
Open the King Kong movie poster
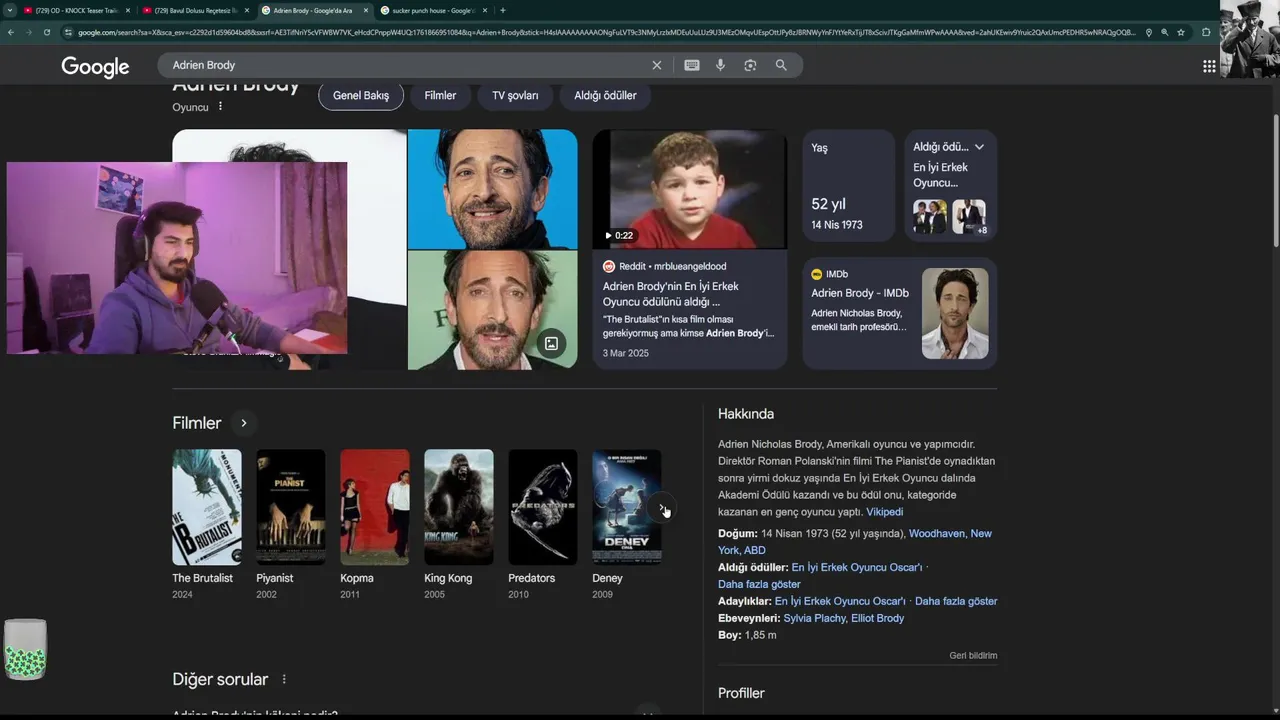(x=459, y=507)
